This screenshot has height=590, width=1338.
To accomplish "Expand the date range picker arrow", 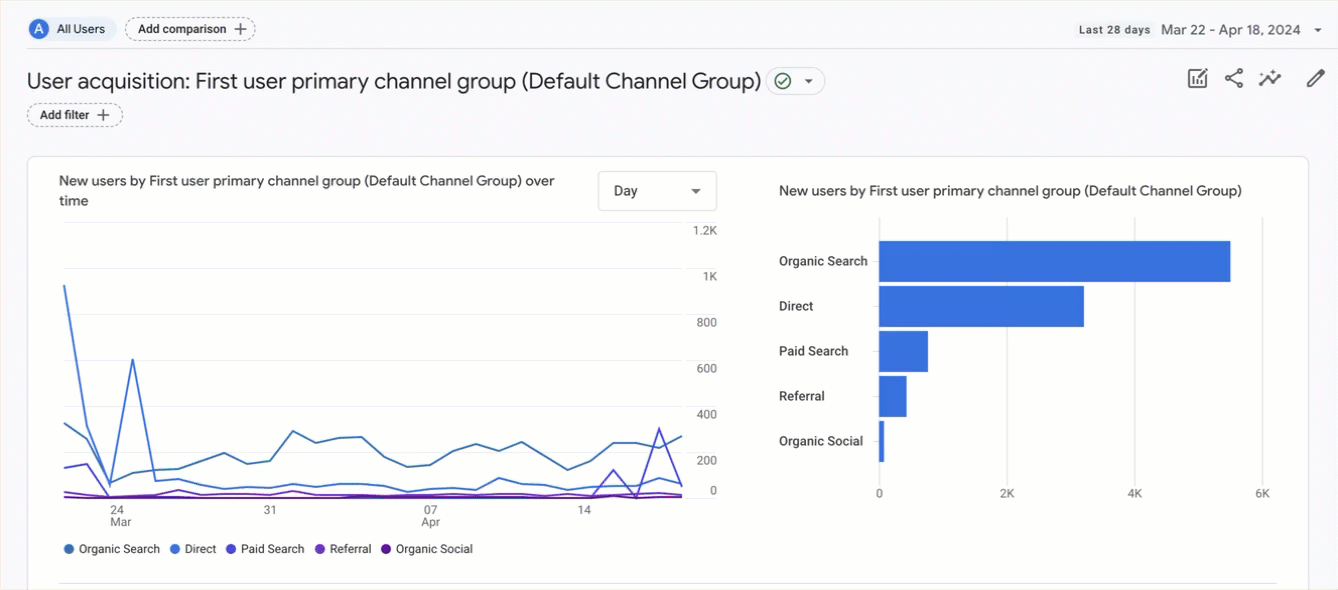I will pos(1320,30).
